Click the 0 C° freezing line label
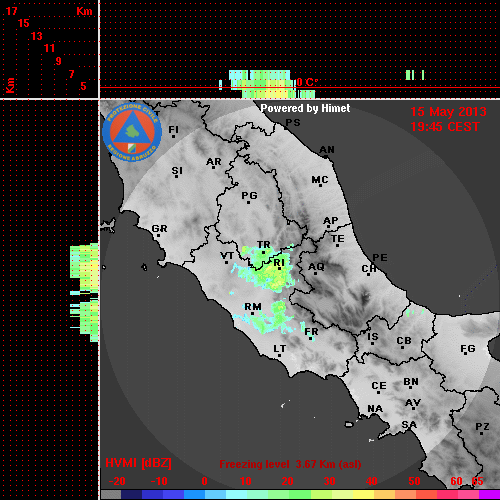 (x=307, y=82)
